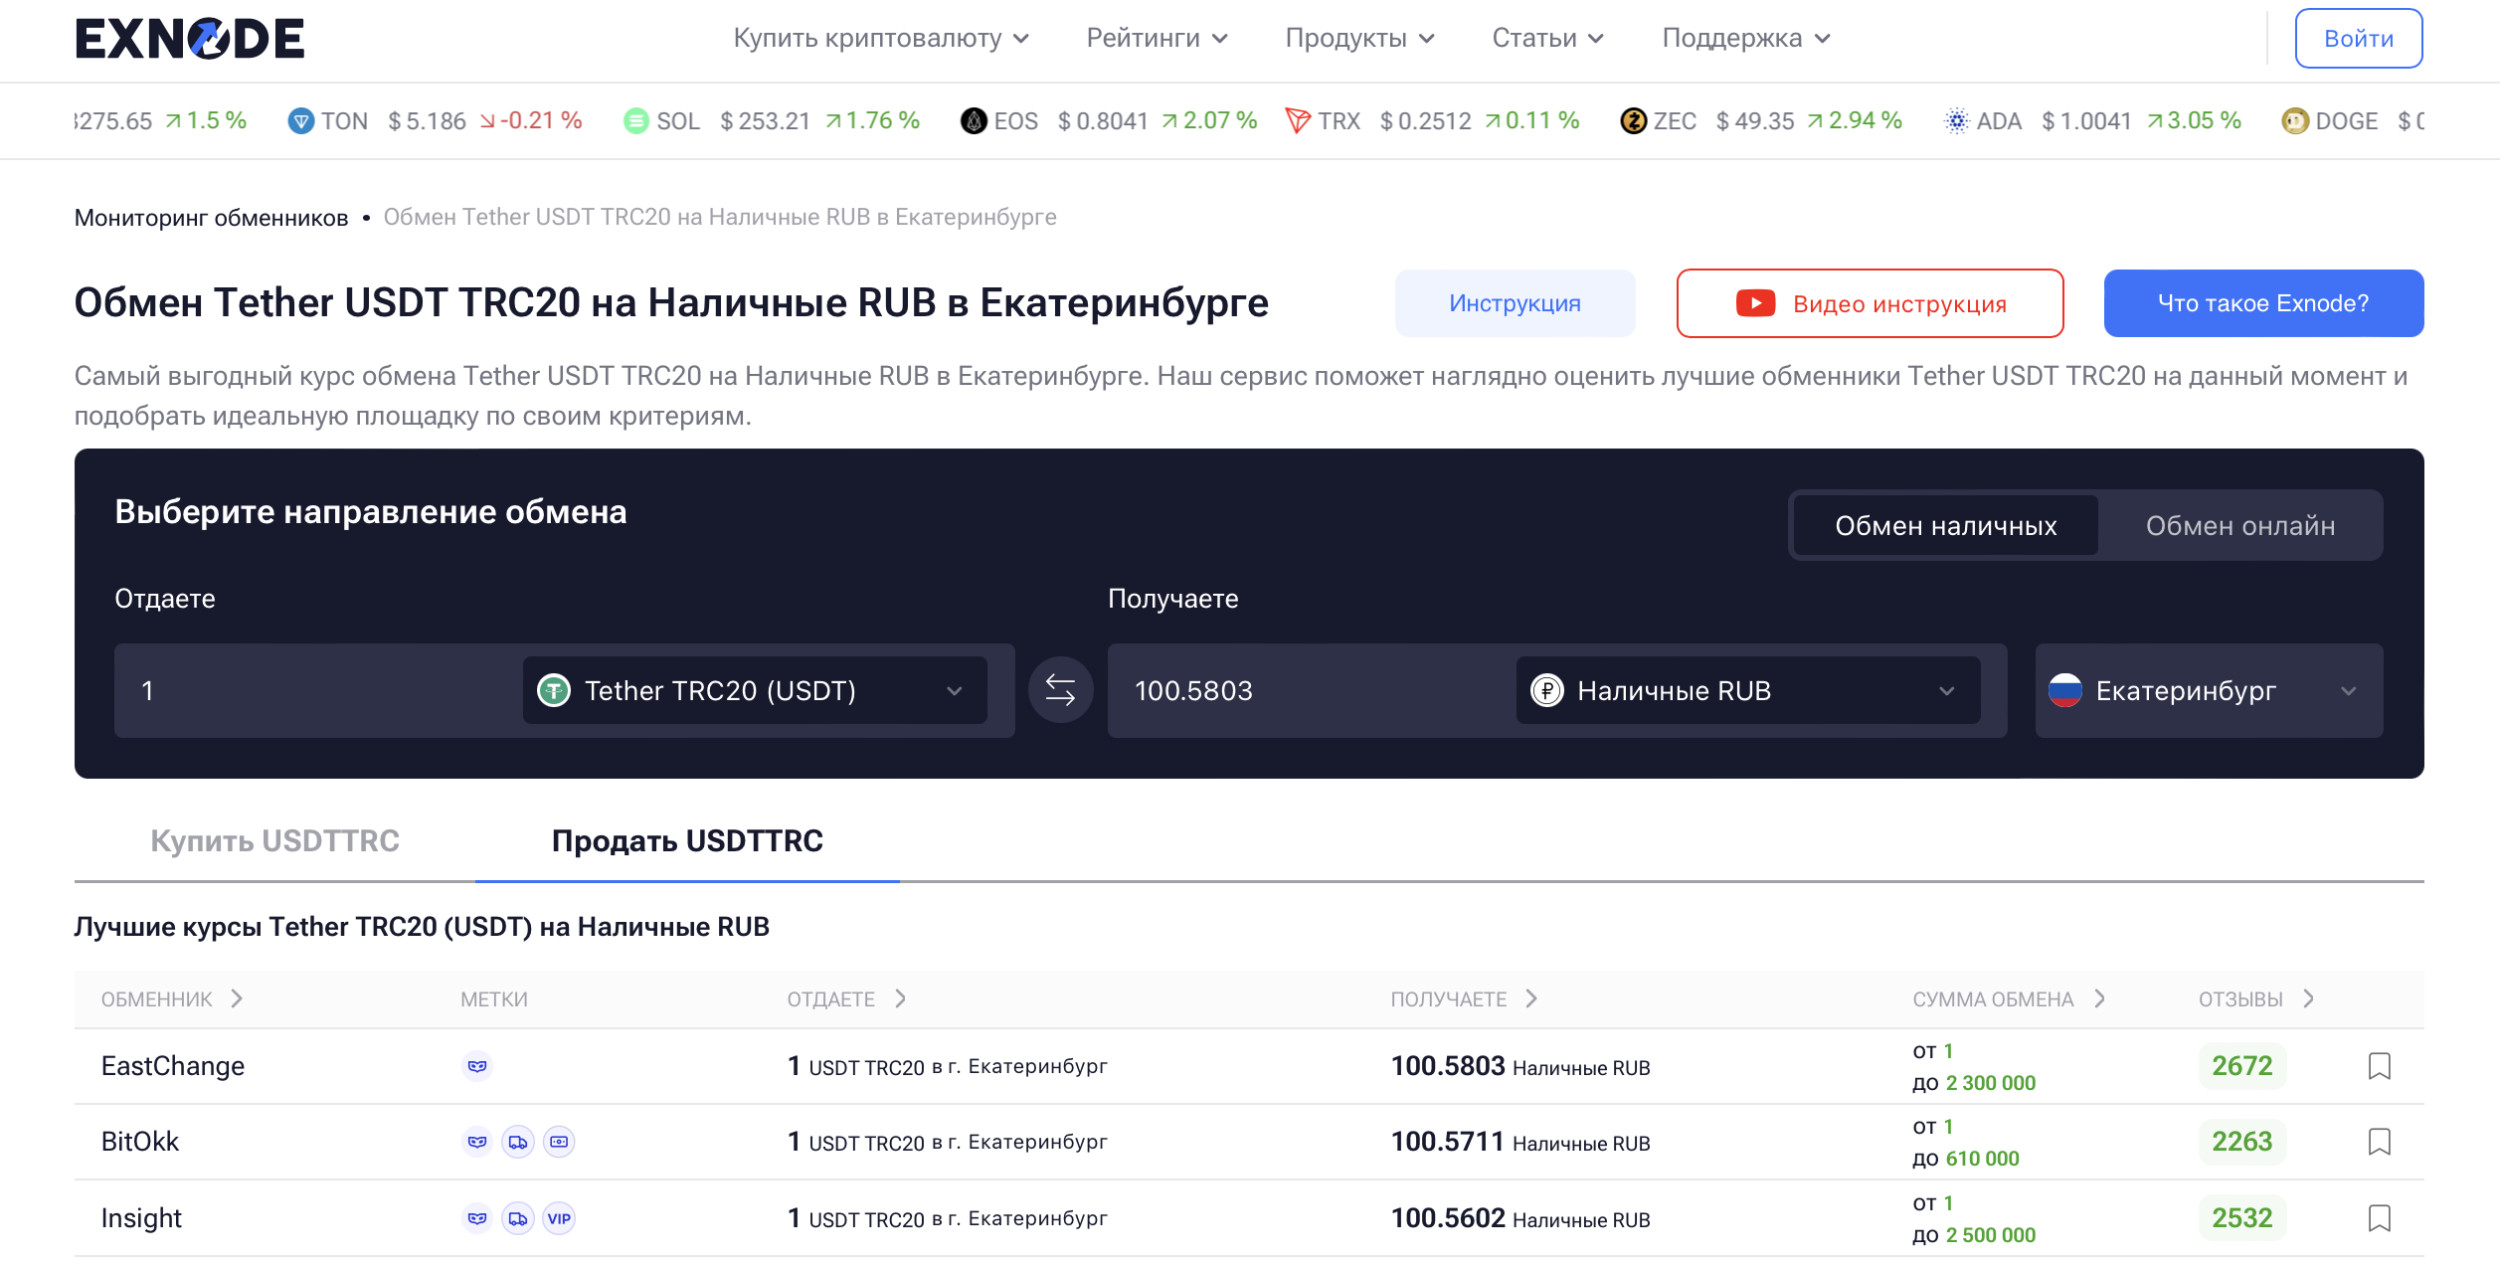The width and height of the screenshot is (2500, 1267).
Task: Bookmark the Insight exchanger row
Action: (2379, 1218)
